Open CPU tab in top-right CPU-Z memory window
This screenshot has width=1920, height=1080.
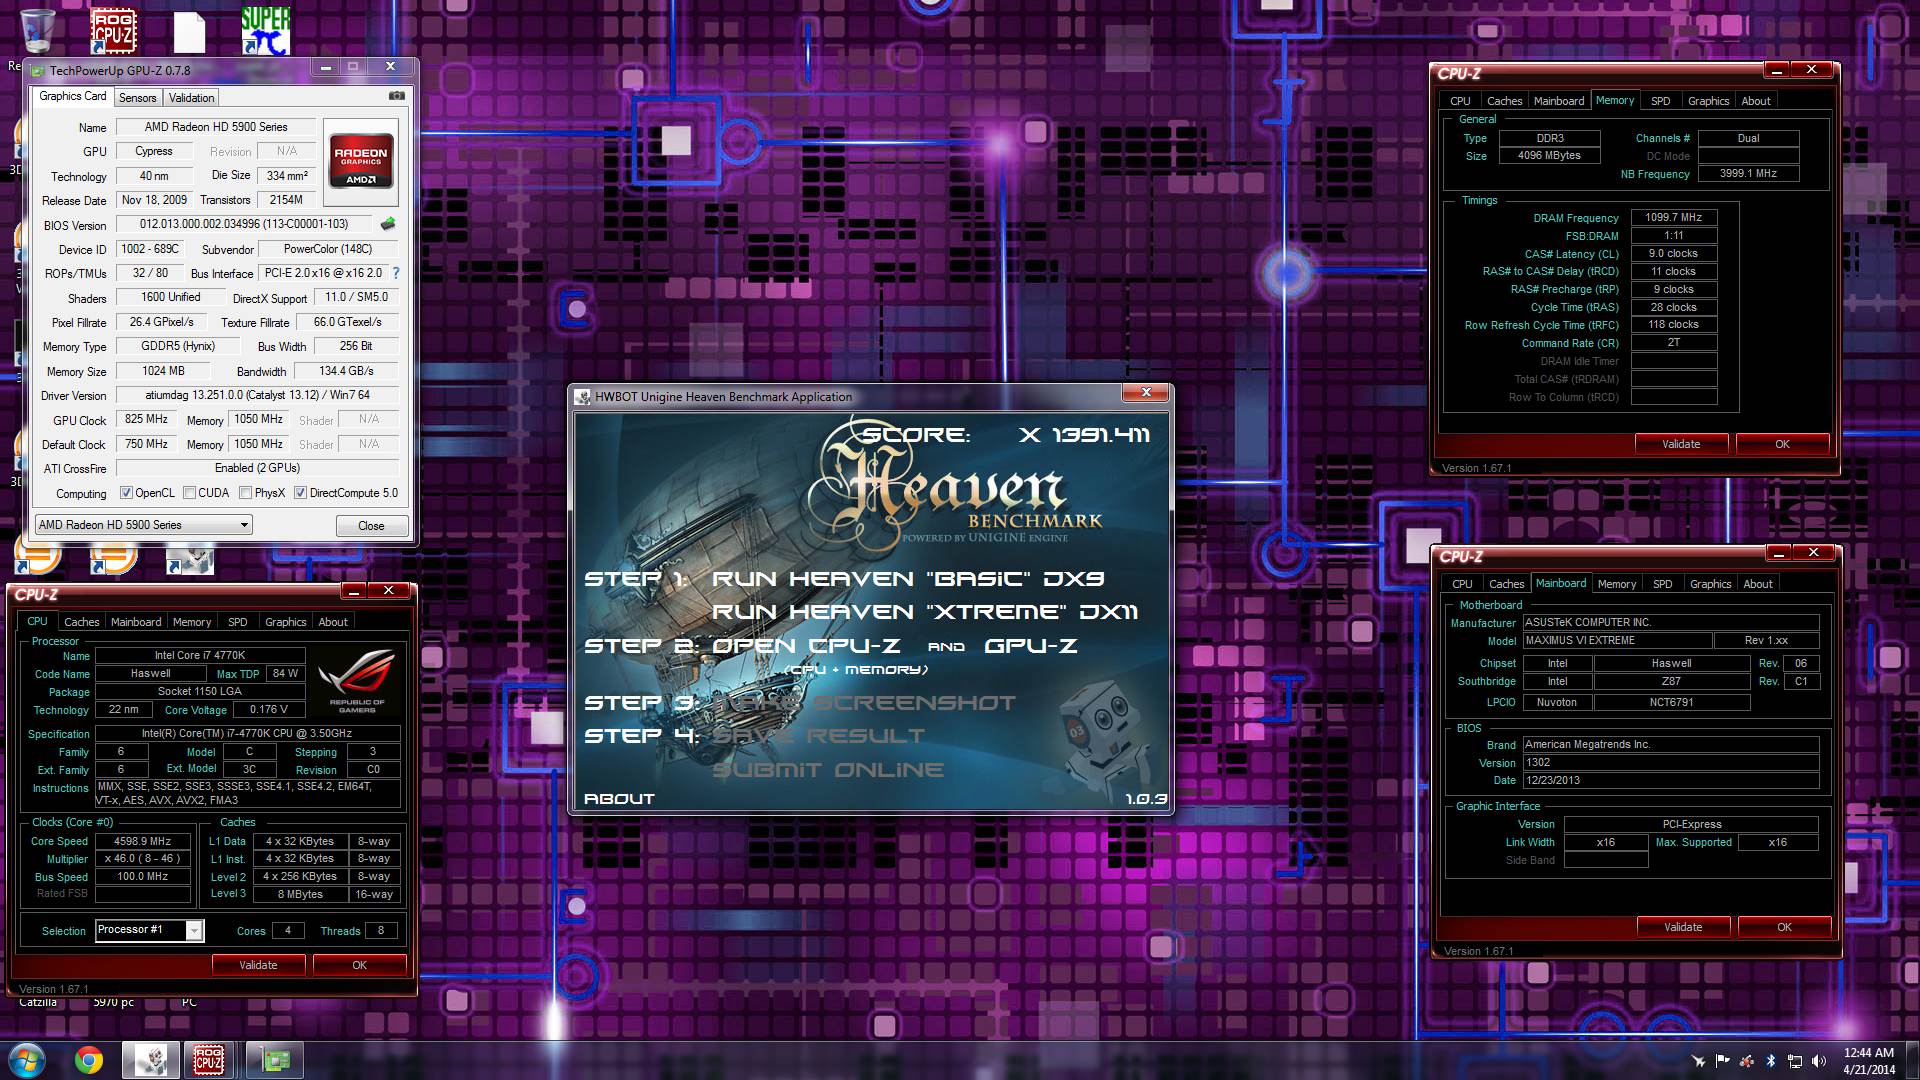click(x=1460, y=101)
